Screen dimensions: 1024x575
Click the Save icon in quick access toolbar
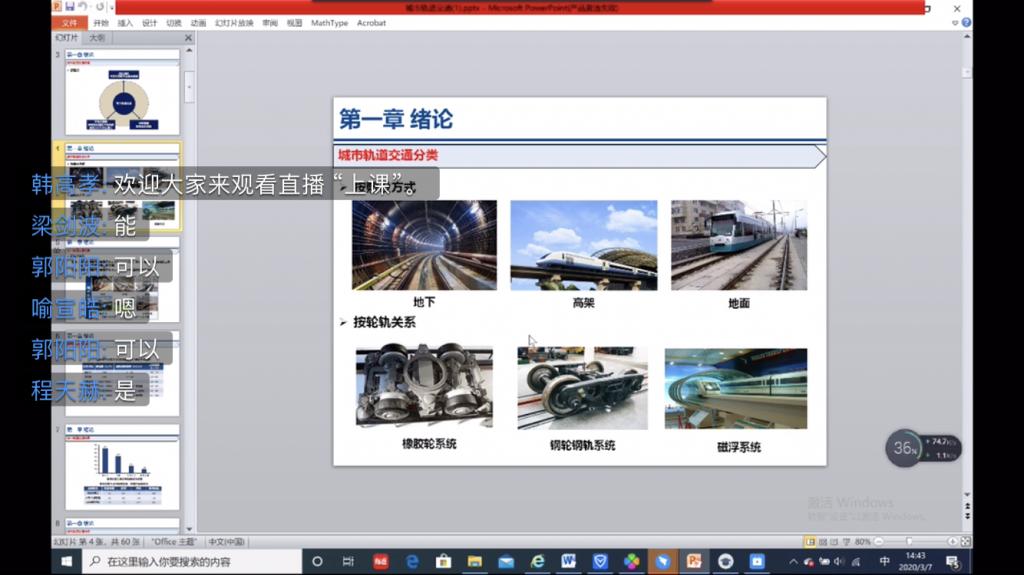tap(70, 7)
